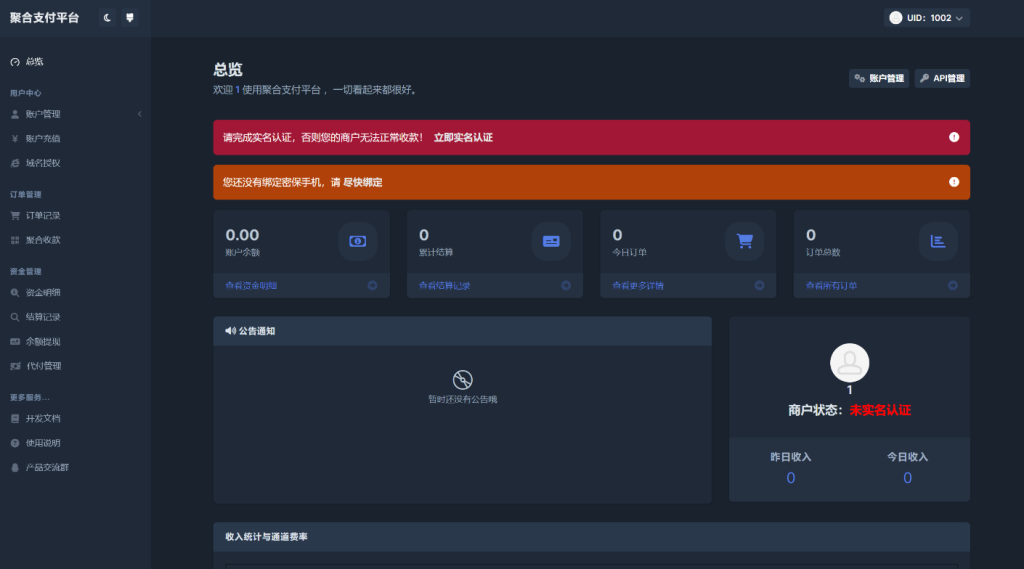Click the shopping cart icon on 今日订单 card
Viewport: 1024px width, 569px height.
pos(744,241)
